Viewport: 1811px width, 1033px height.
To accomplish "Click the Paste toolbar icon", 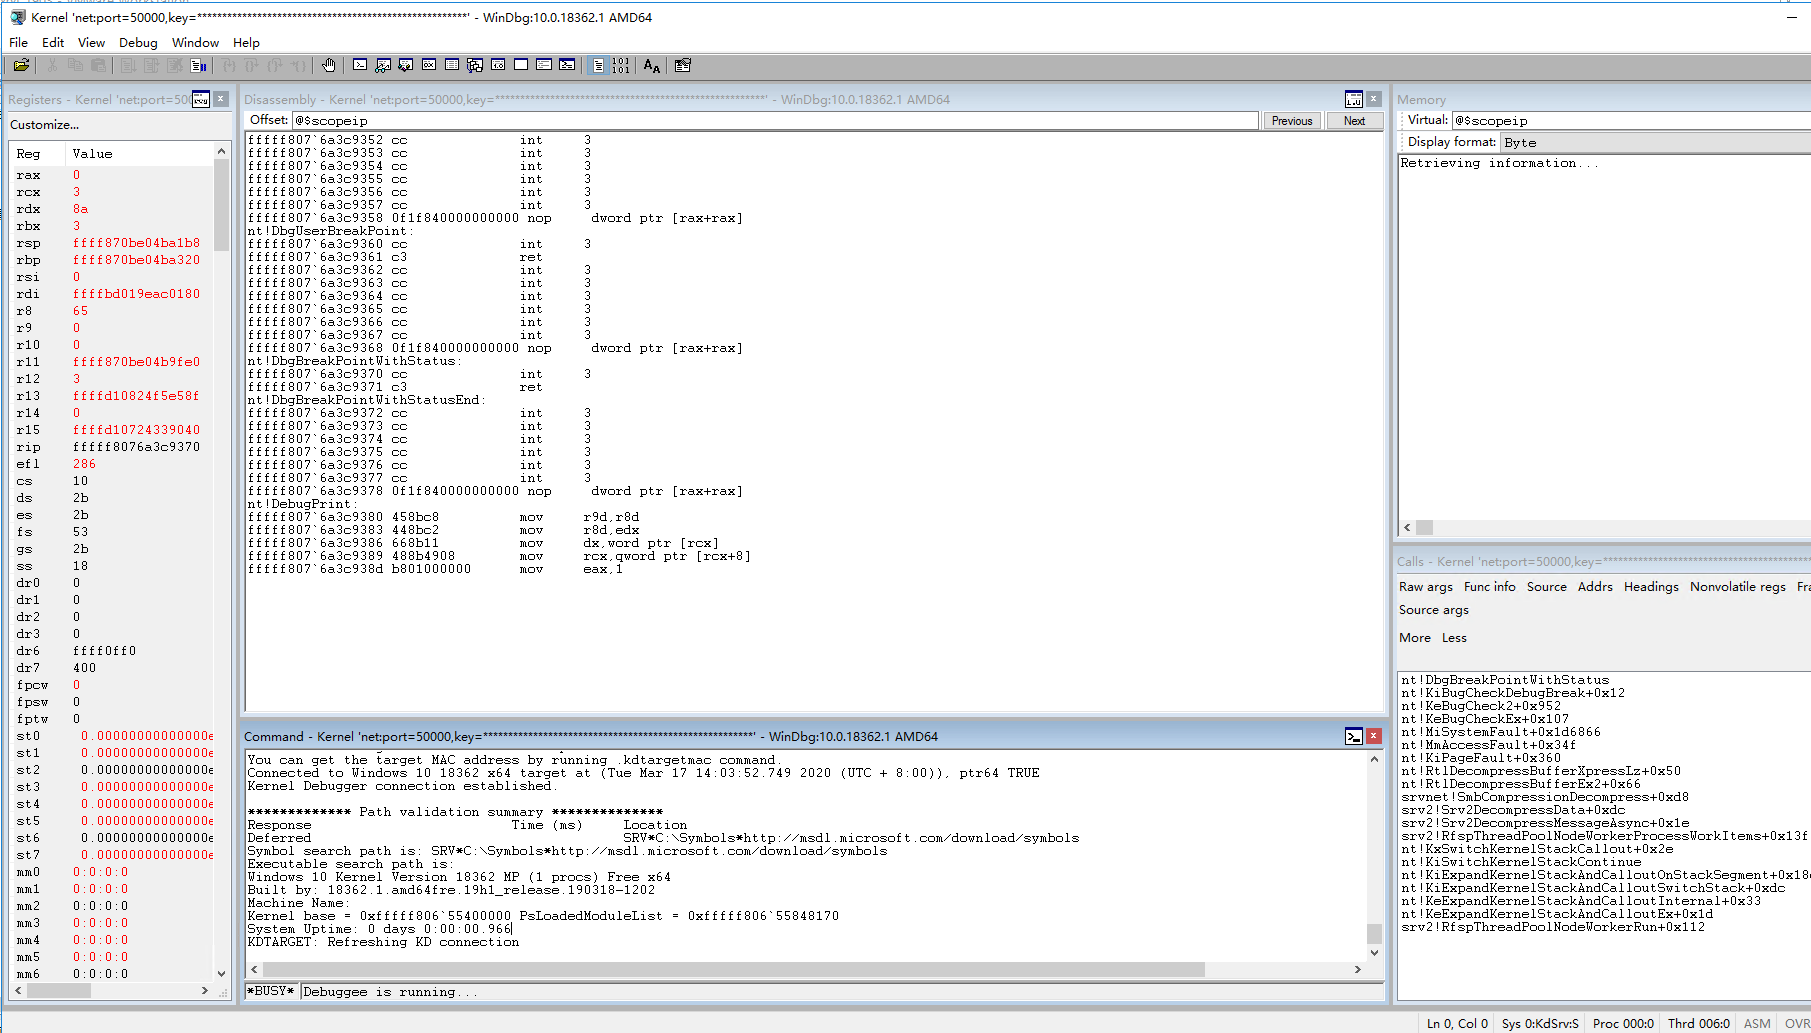I will click(98, 65).
